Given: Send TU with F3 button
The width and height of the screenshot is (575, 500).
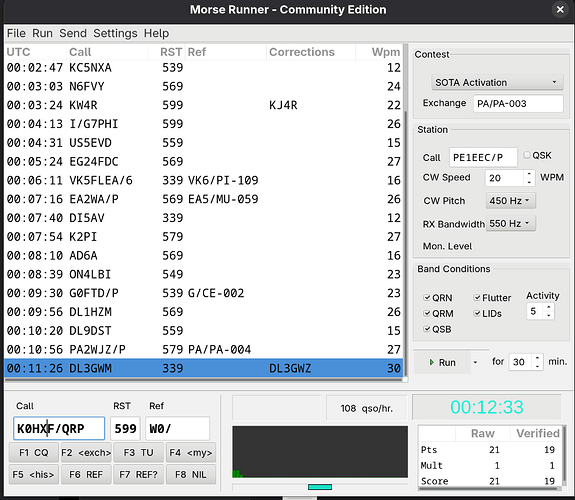Looking at the screenshot, I should point(139,453).
